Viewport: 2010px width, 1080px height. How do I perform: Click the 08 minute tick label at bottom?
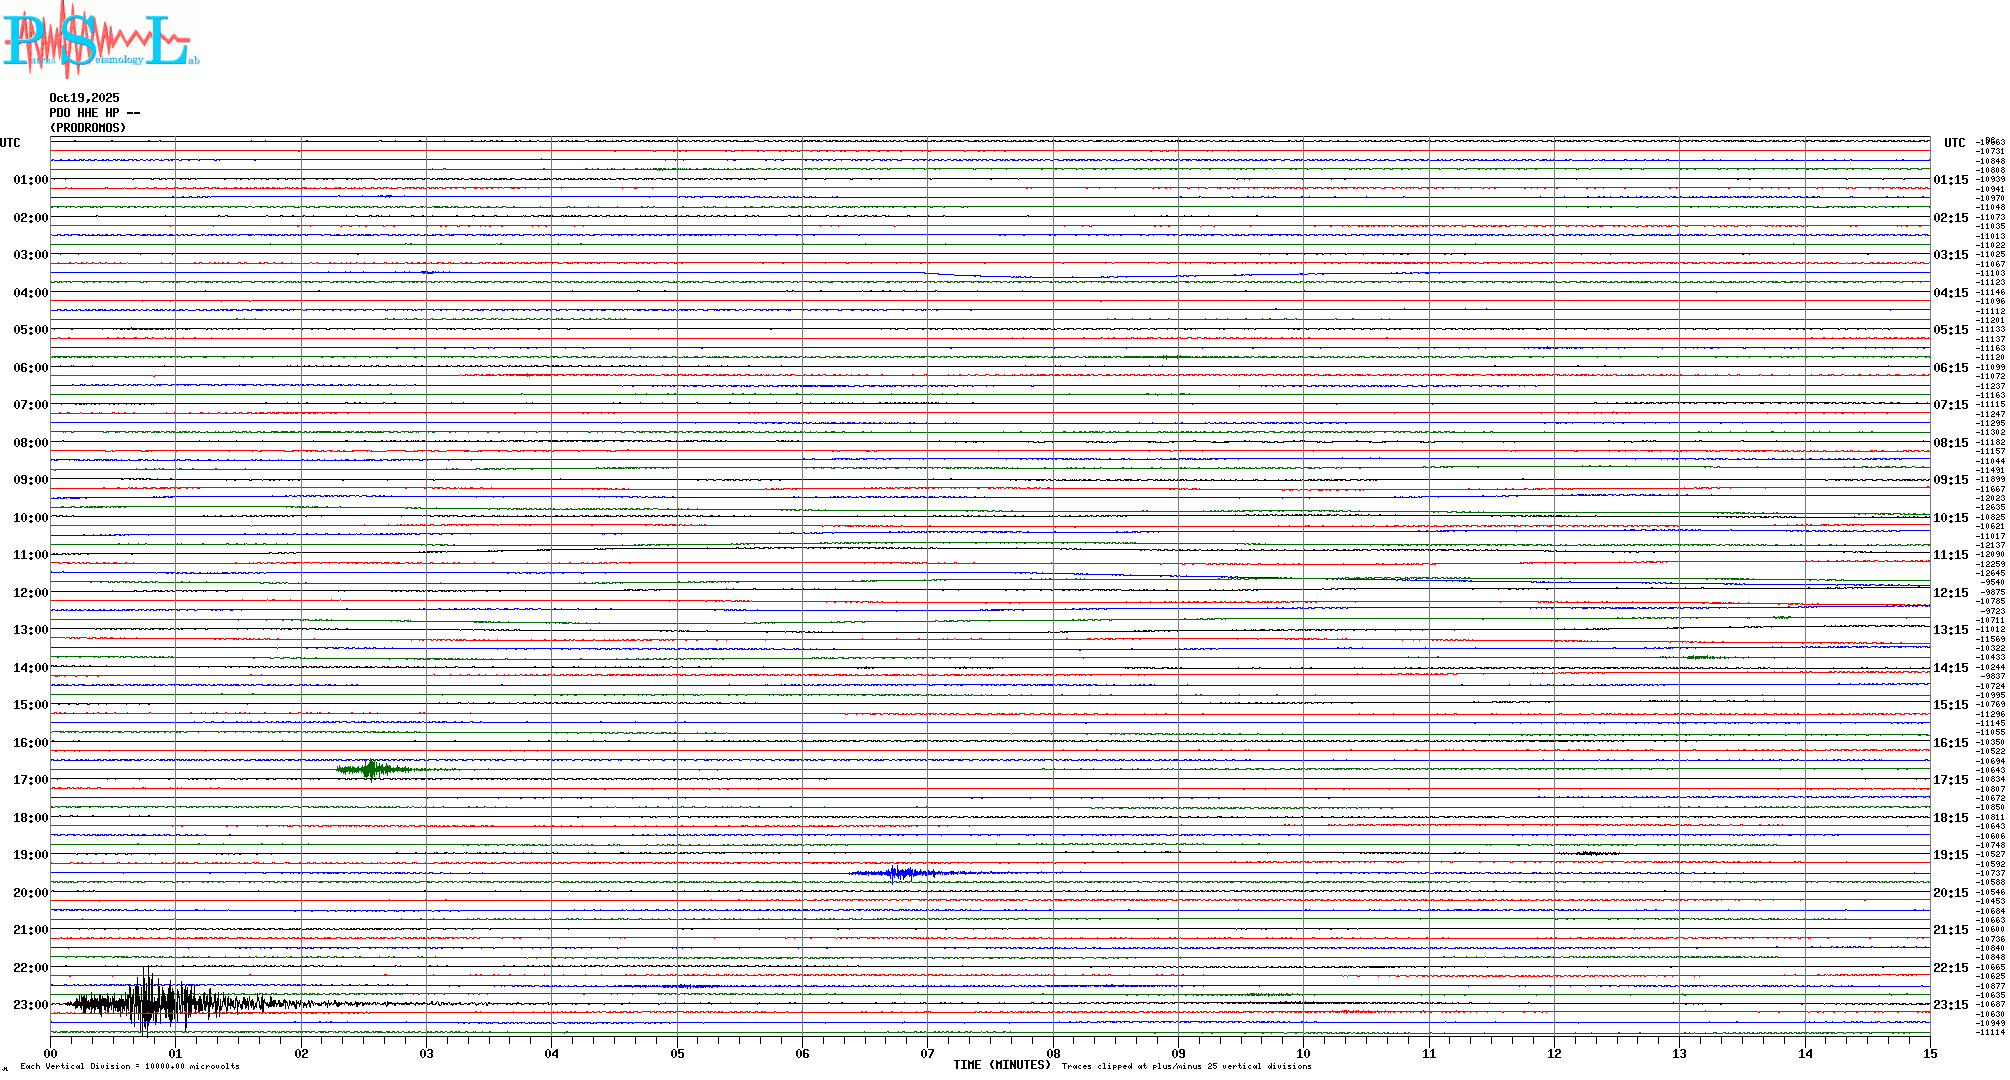pos(1053,1053)
